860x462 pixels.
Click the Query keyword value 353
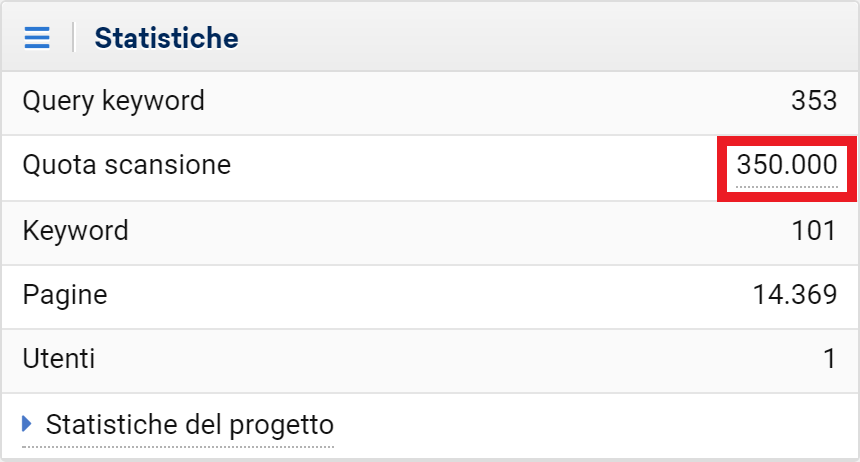click(x=813, y=102)
